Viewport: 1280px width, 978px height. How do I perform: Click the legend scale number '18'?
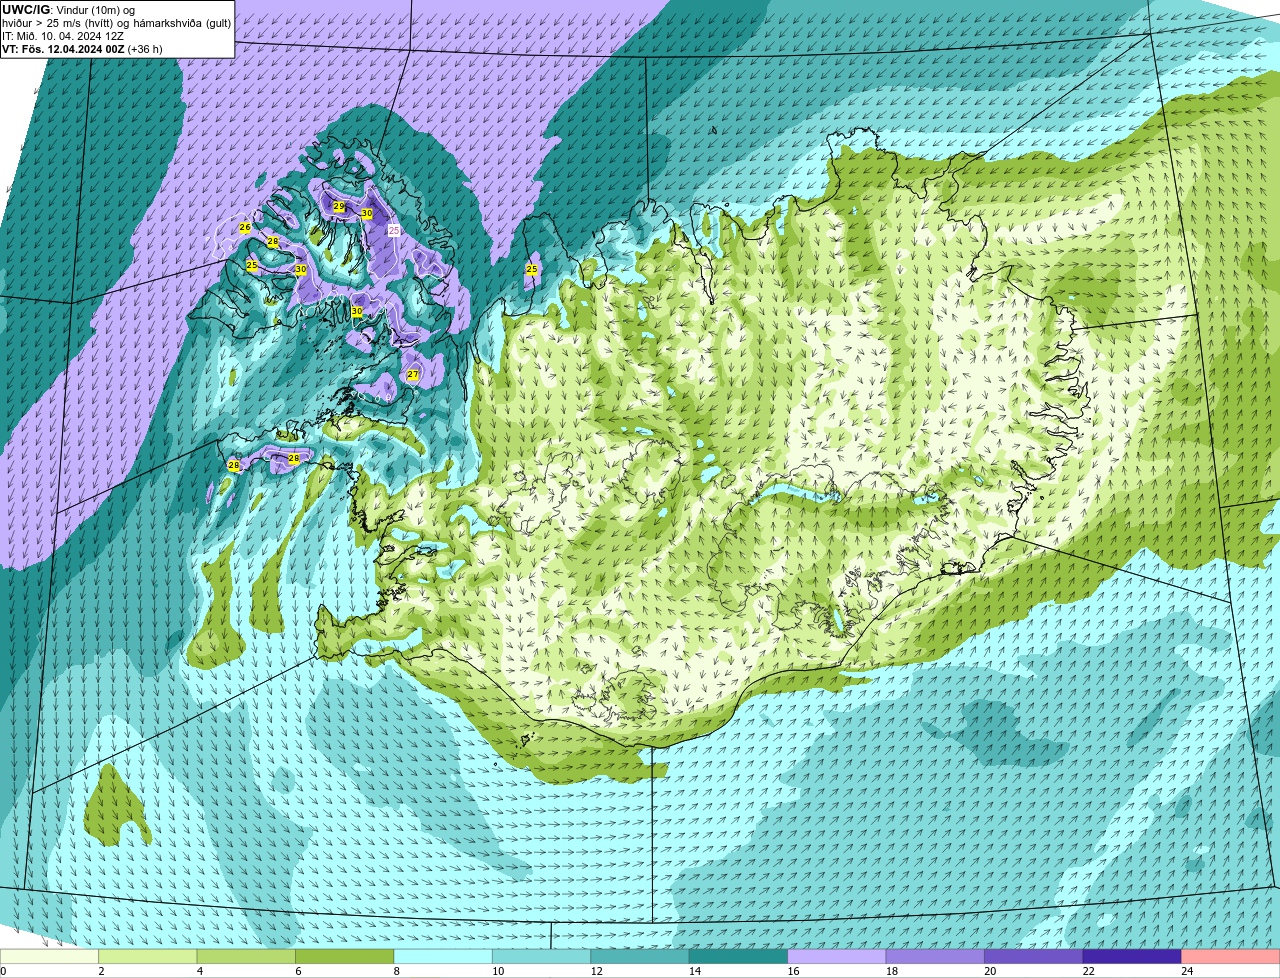click(x=891, y=971)
